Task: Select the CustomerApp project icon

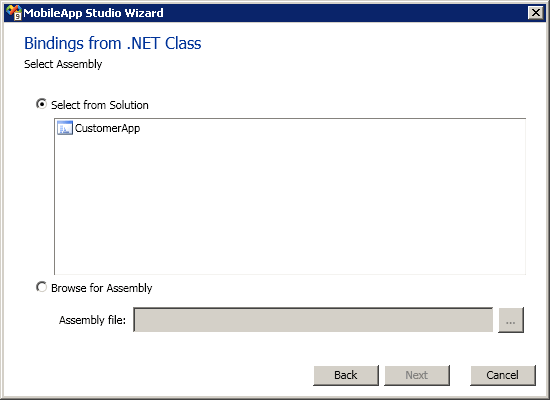Action: [x=65, y=128]
